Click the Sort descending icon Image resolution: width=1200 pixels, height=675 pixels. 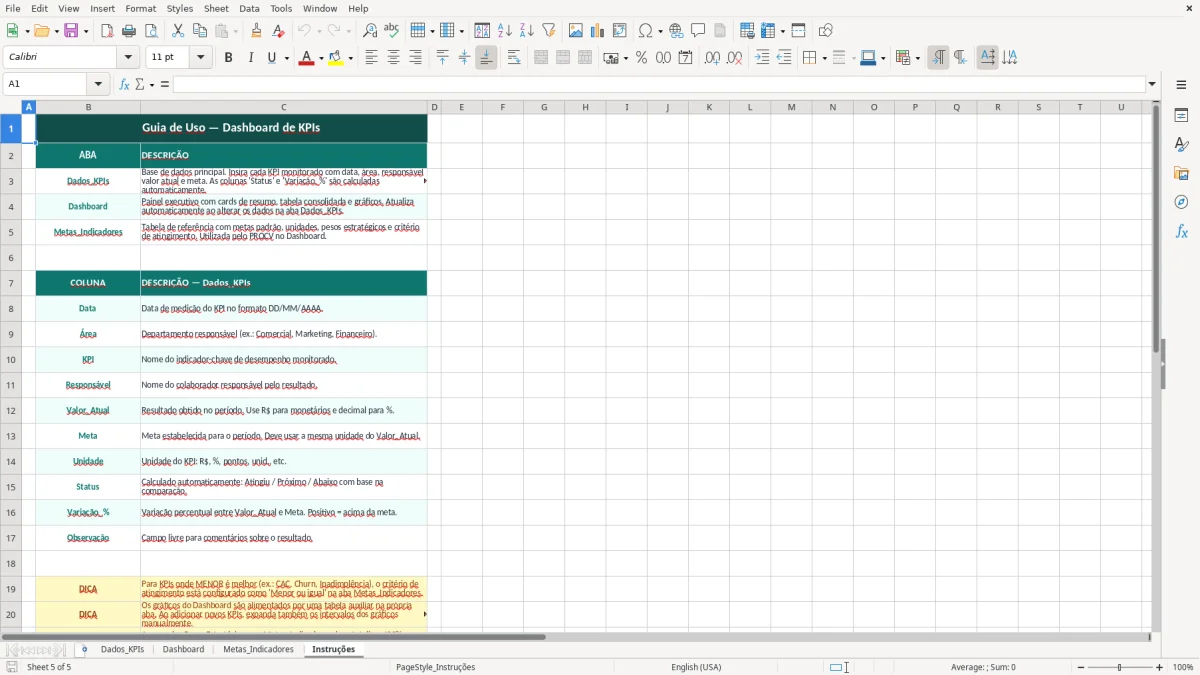[526, 31]
